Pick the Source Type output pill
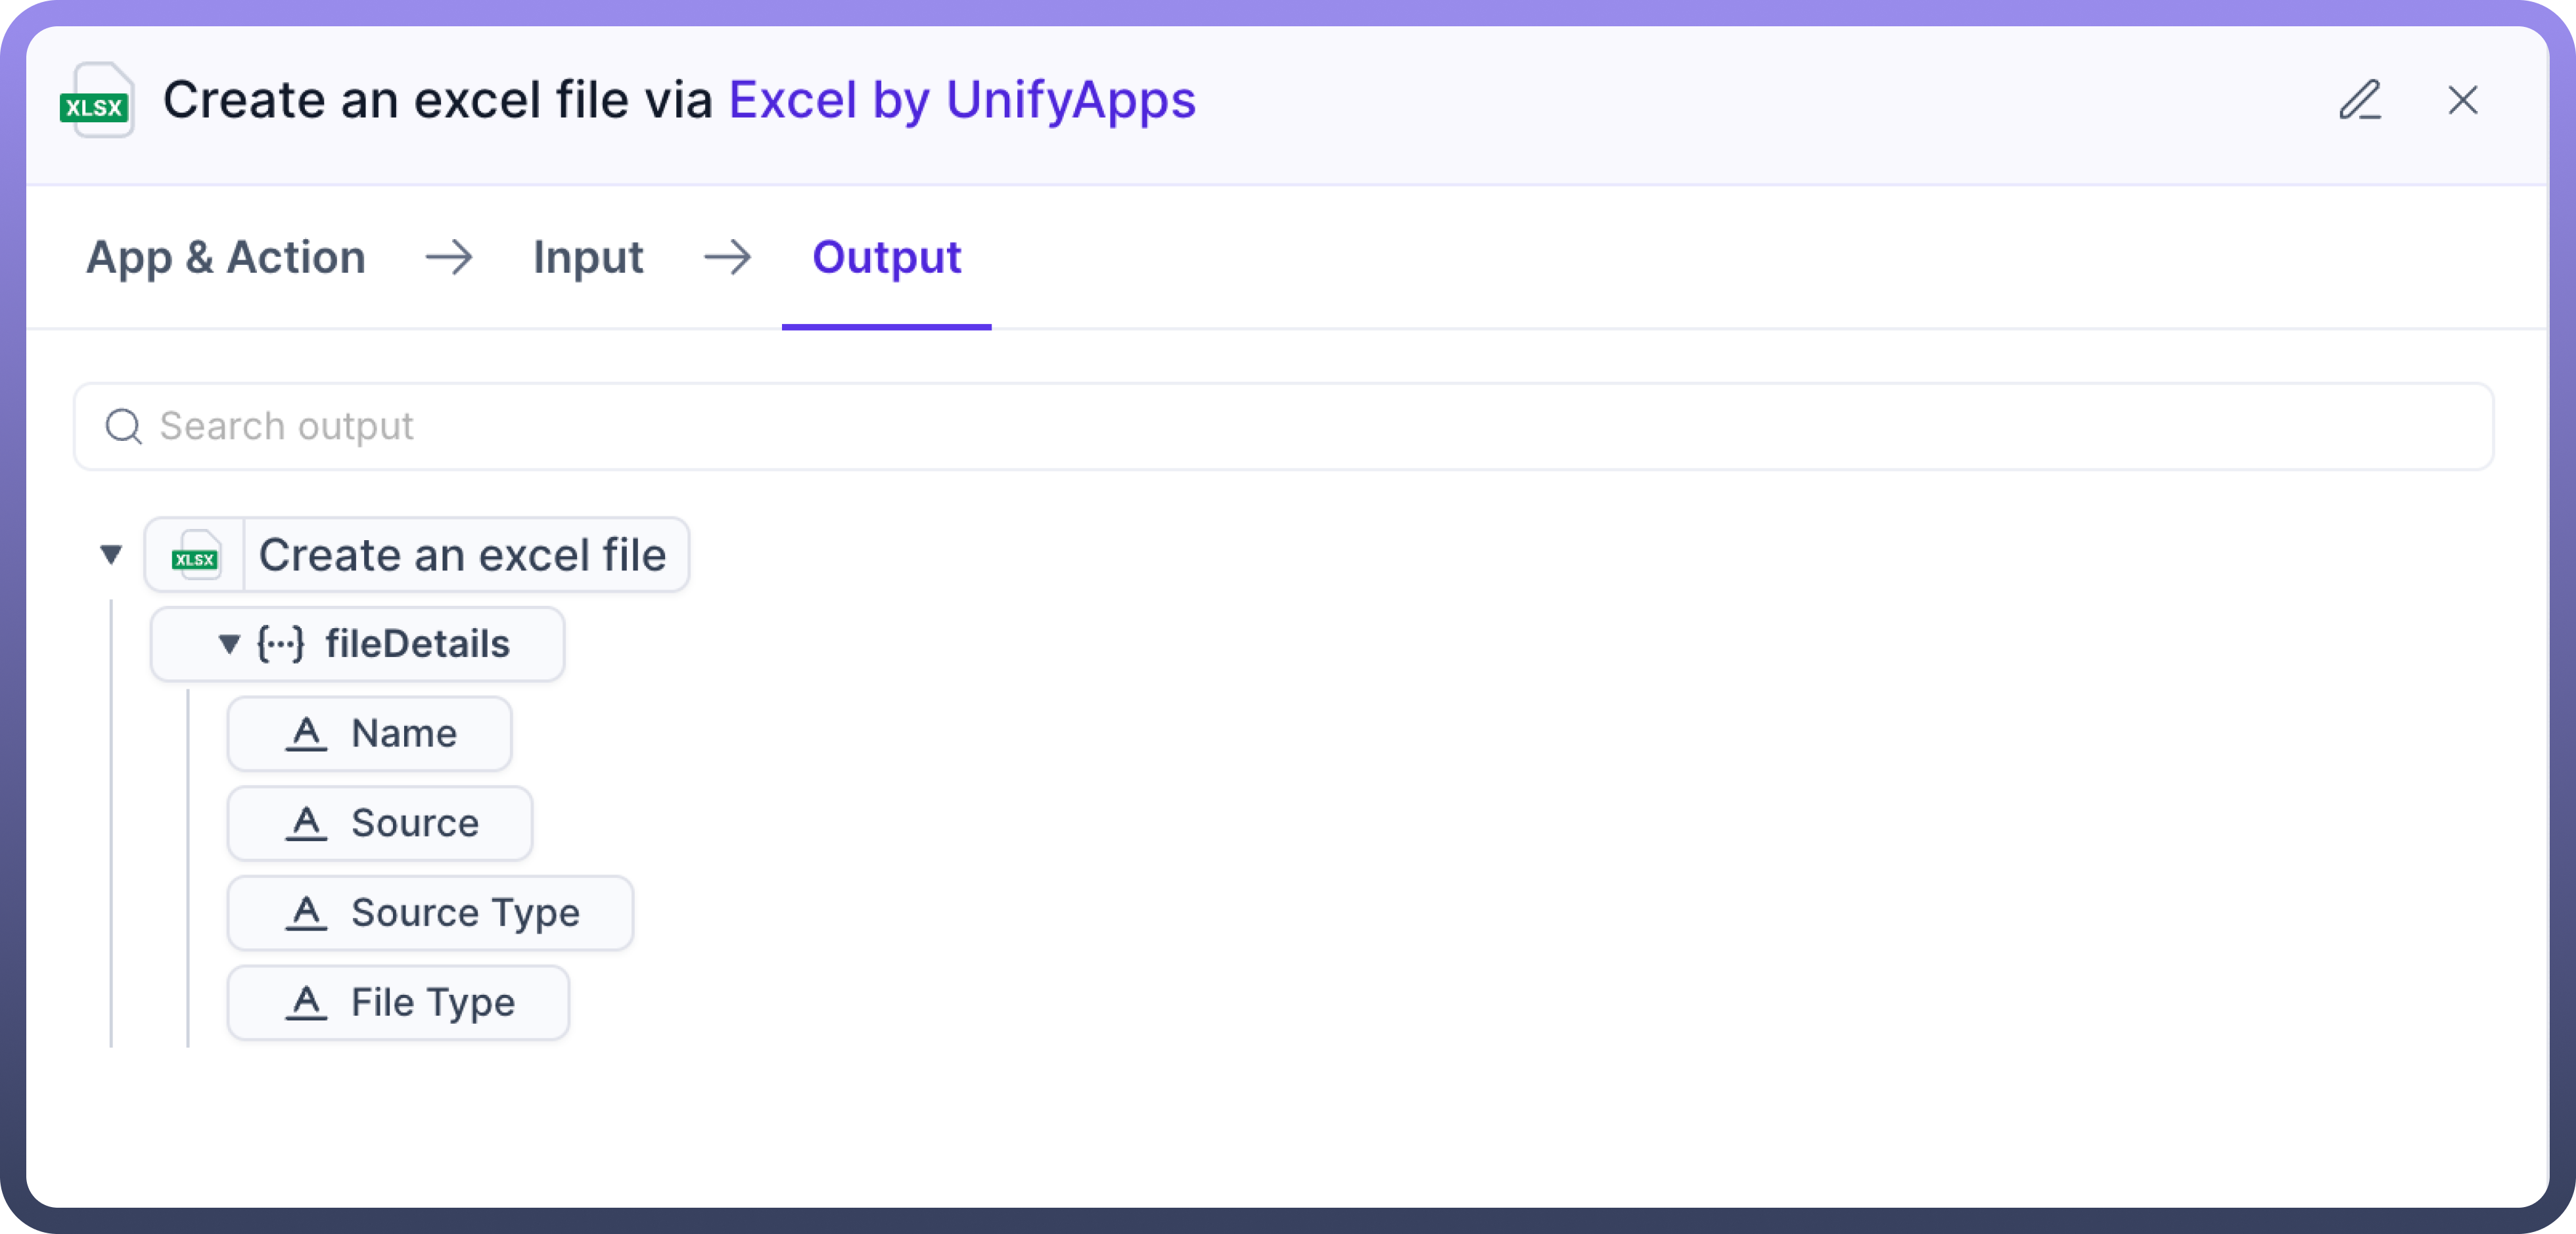Screen dimensions: 2576x1234 coord(465,913)
